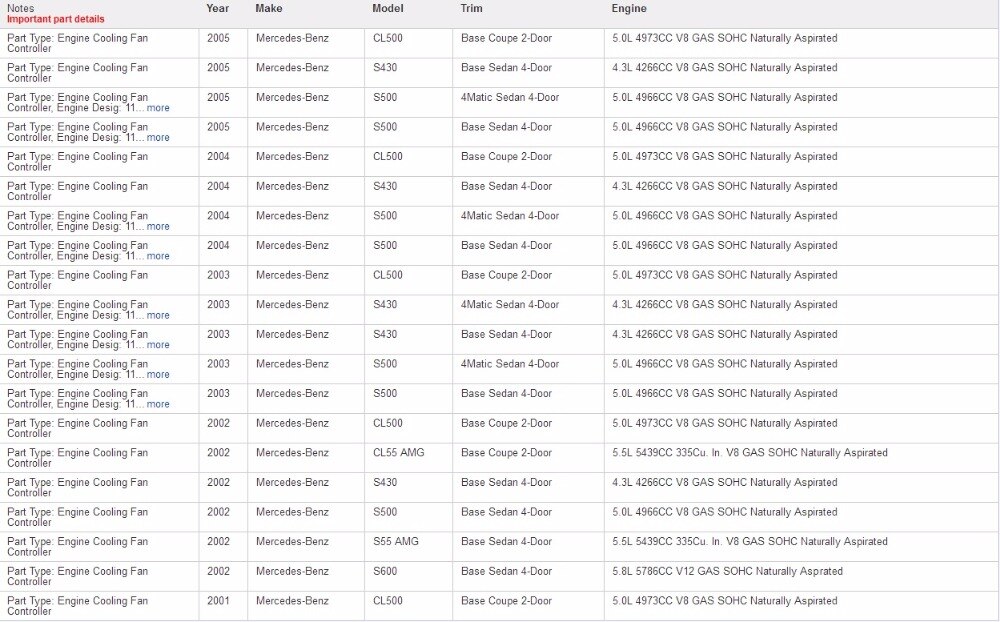Click the 'S600' model cell
Screen dimensions: 1000x622
click(x=385, y=571)
